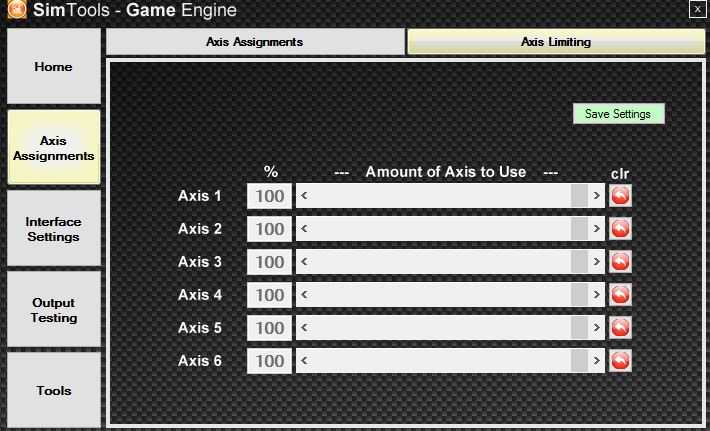This screenshot has width=710, height=431.
Task: Reset Axis 3 with its red clr icon
Action: pyautogui.click(x=620, y=262)
